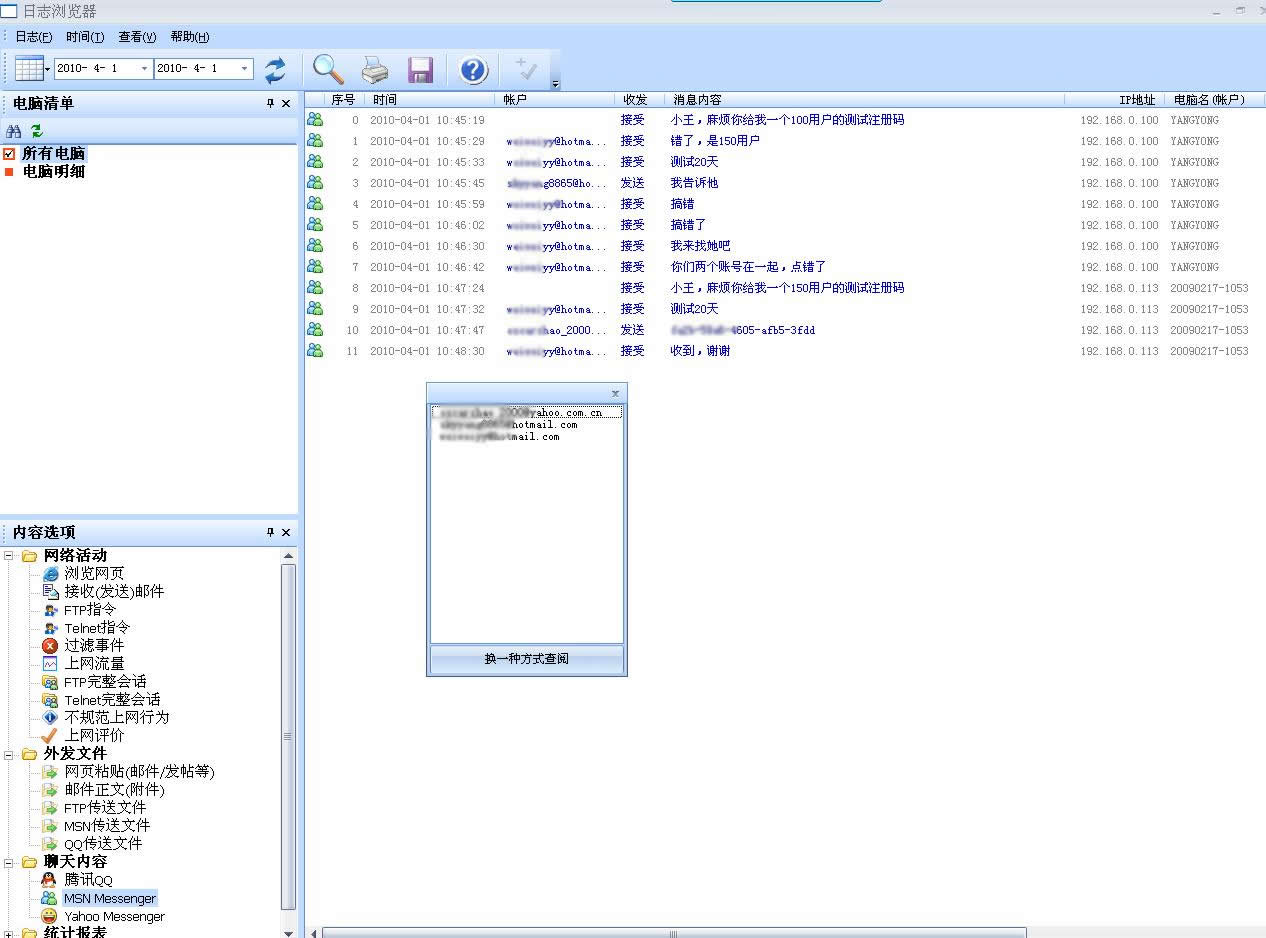Click the 内容选项 panel vertical scrollbar thumb
Image resolution: width=1266 pixels, height=938 pixels.
pyautogui.click(x=288, y=737)
